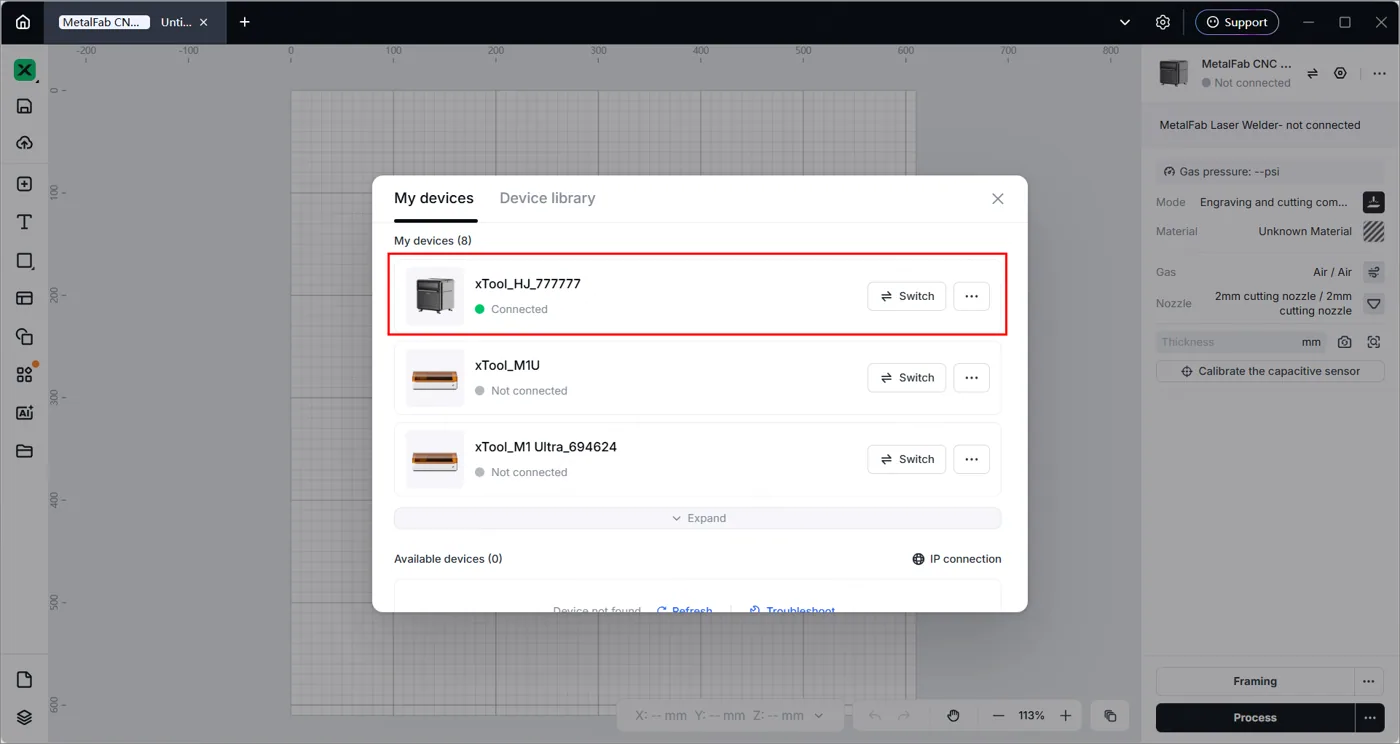Select the Text tool in left sidebar
1400x744 pixels.
click(24, 222)
